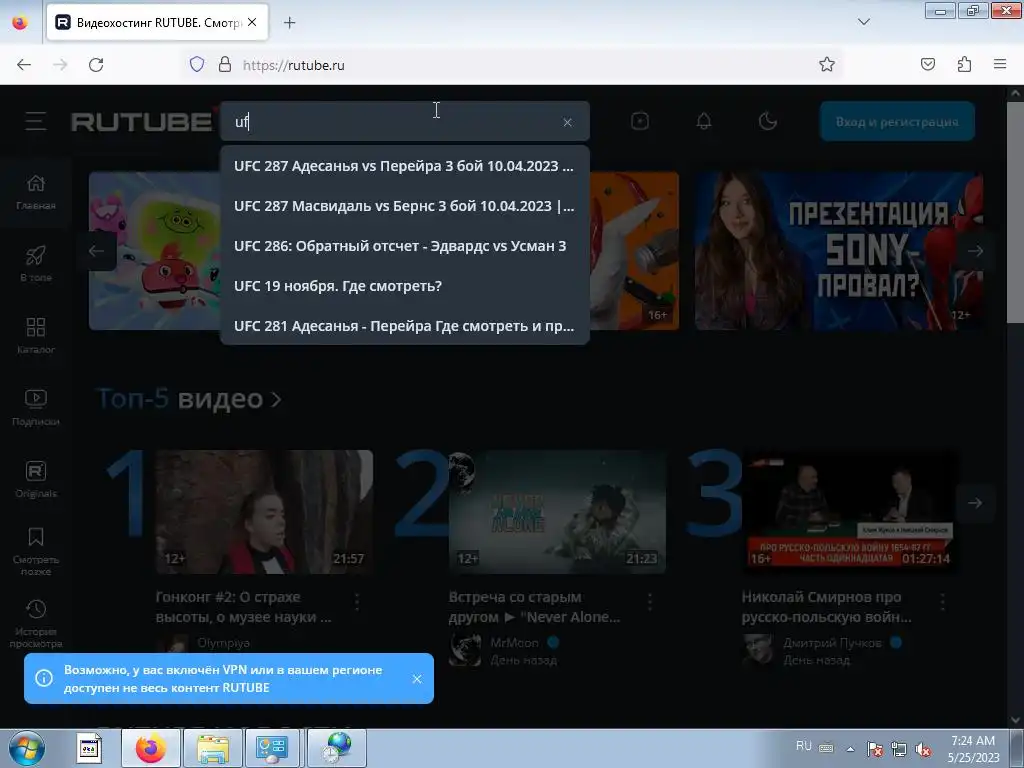Select suggestion UFC 287 Адесанья vs Перейра

[x=405, y=166]
